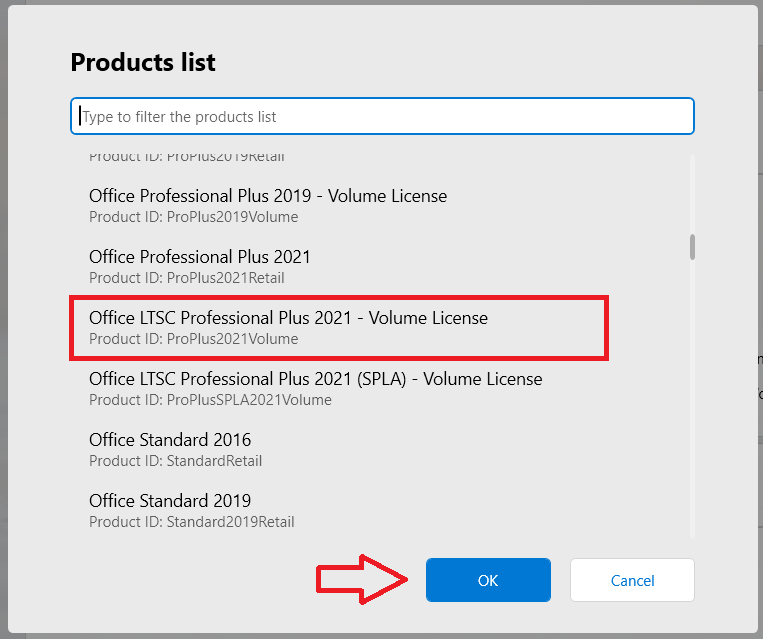Image resolution: width=763 pixels, height=639 pixels.
Task: Click the ProPlus2021Volume product ID text
Action: 194,339
